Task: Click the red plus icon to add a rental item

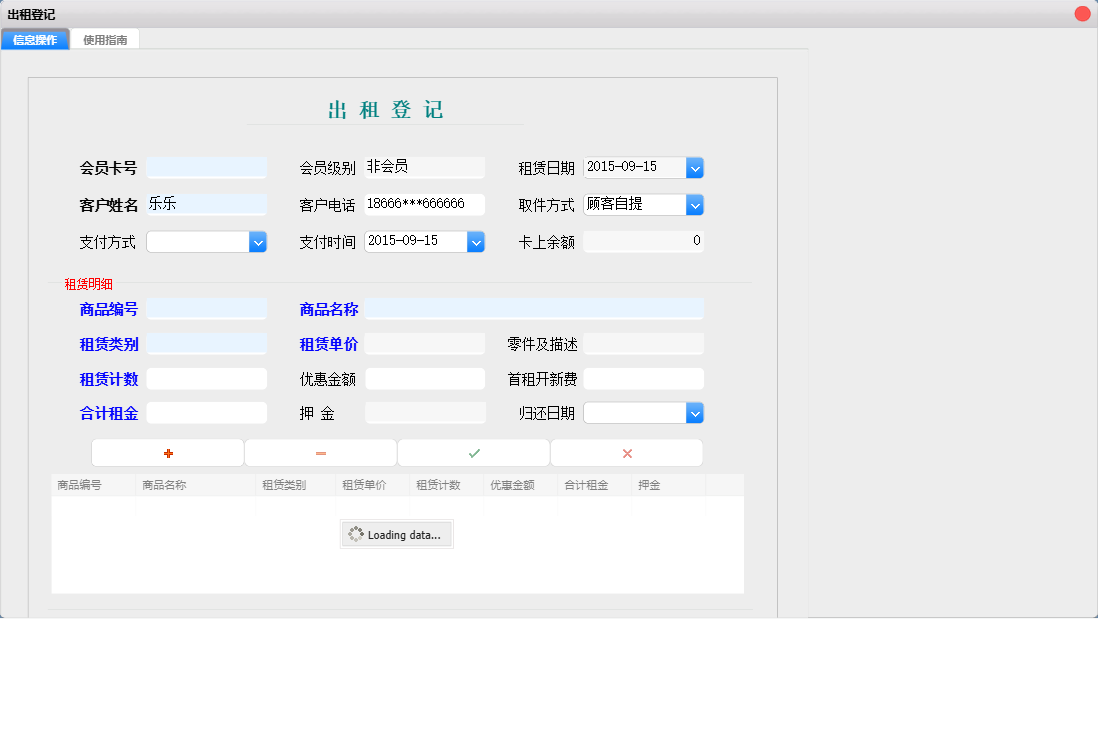Action: click(x=167, y=452)
